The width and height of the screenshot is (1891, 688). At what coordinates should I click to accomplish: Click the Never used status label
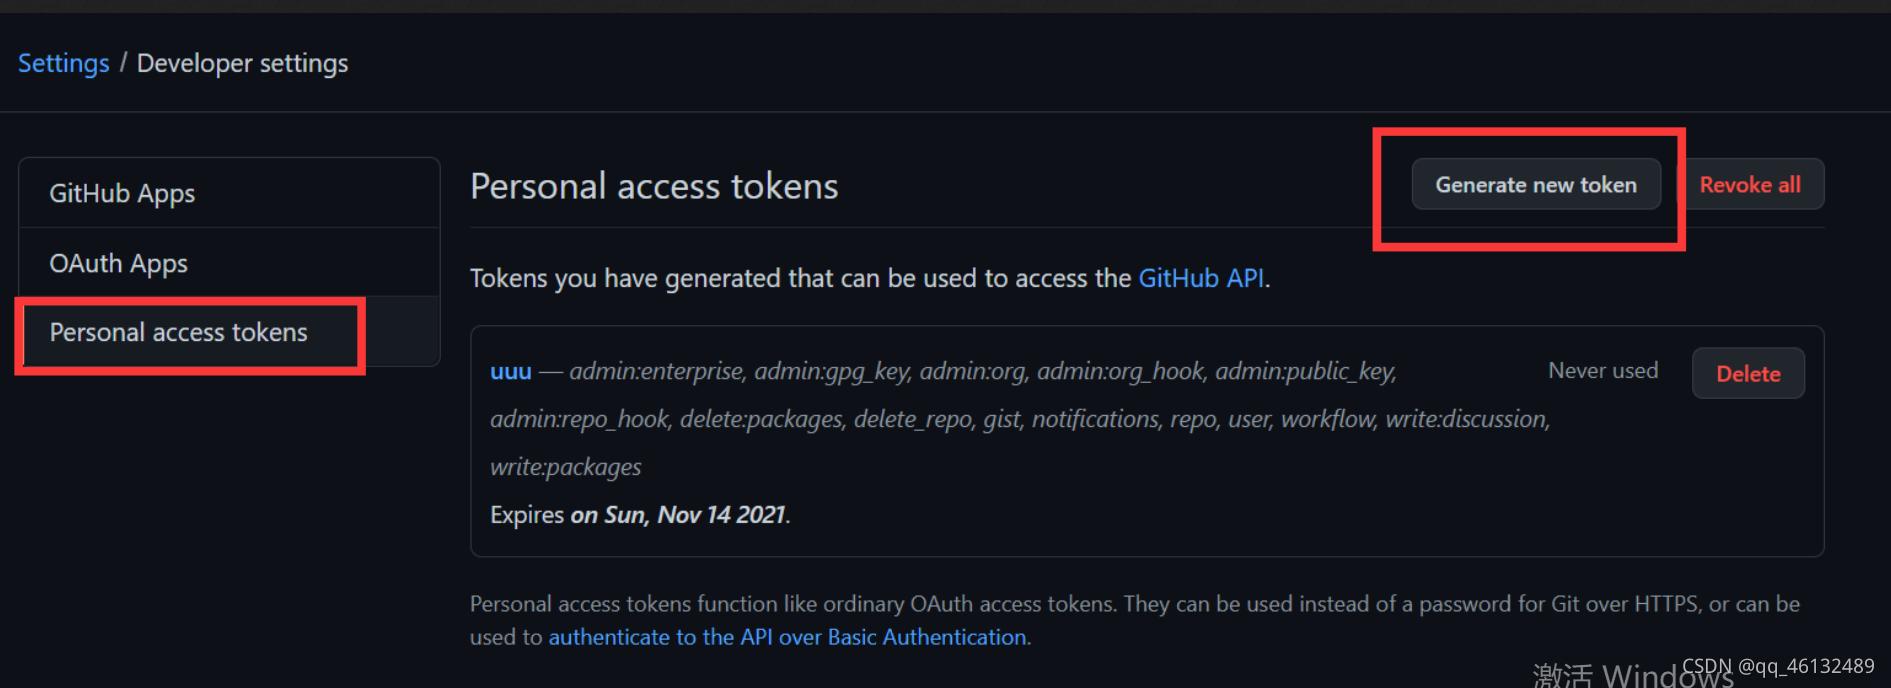(x=1603, y=371)
